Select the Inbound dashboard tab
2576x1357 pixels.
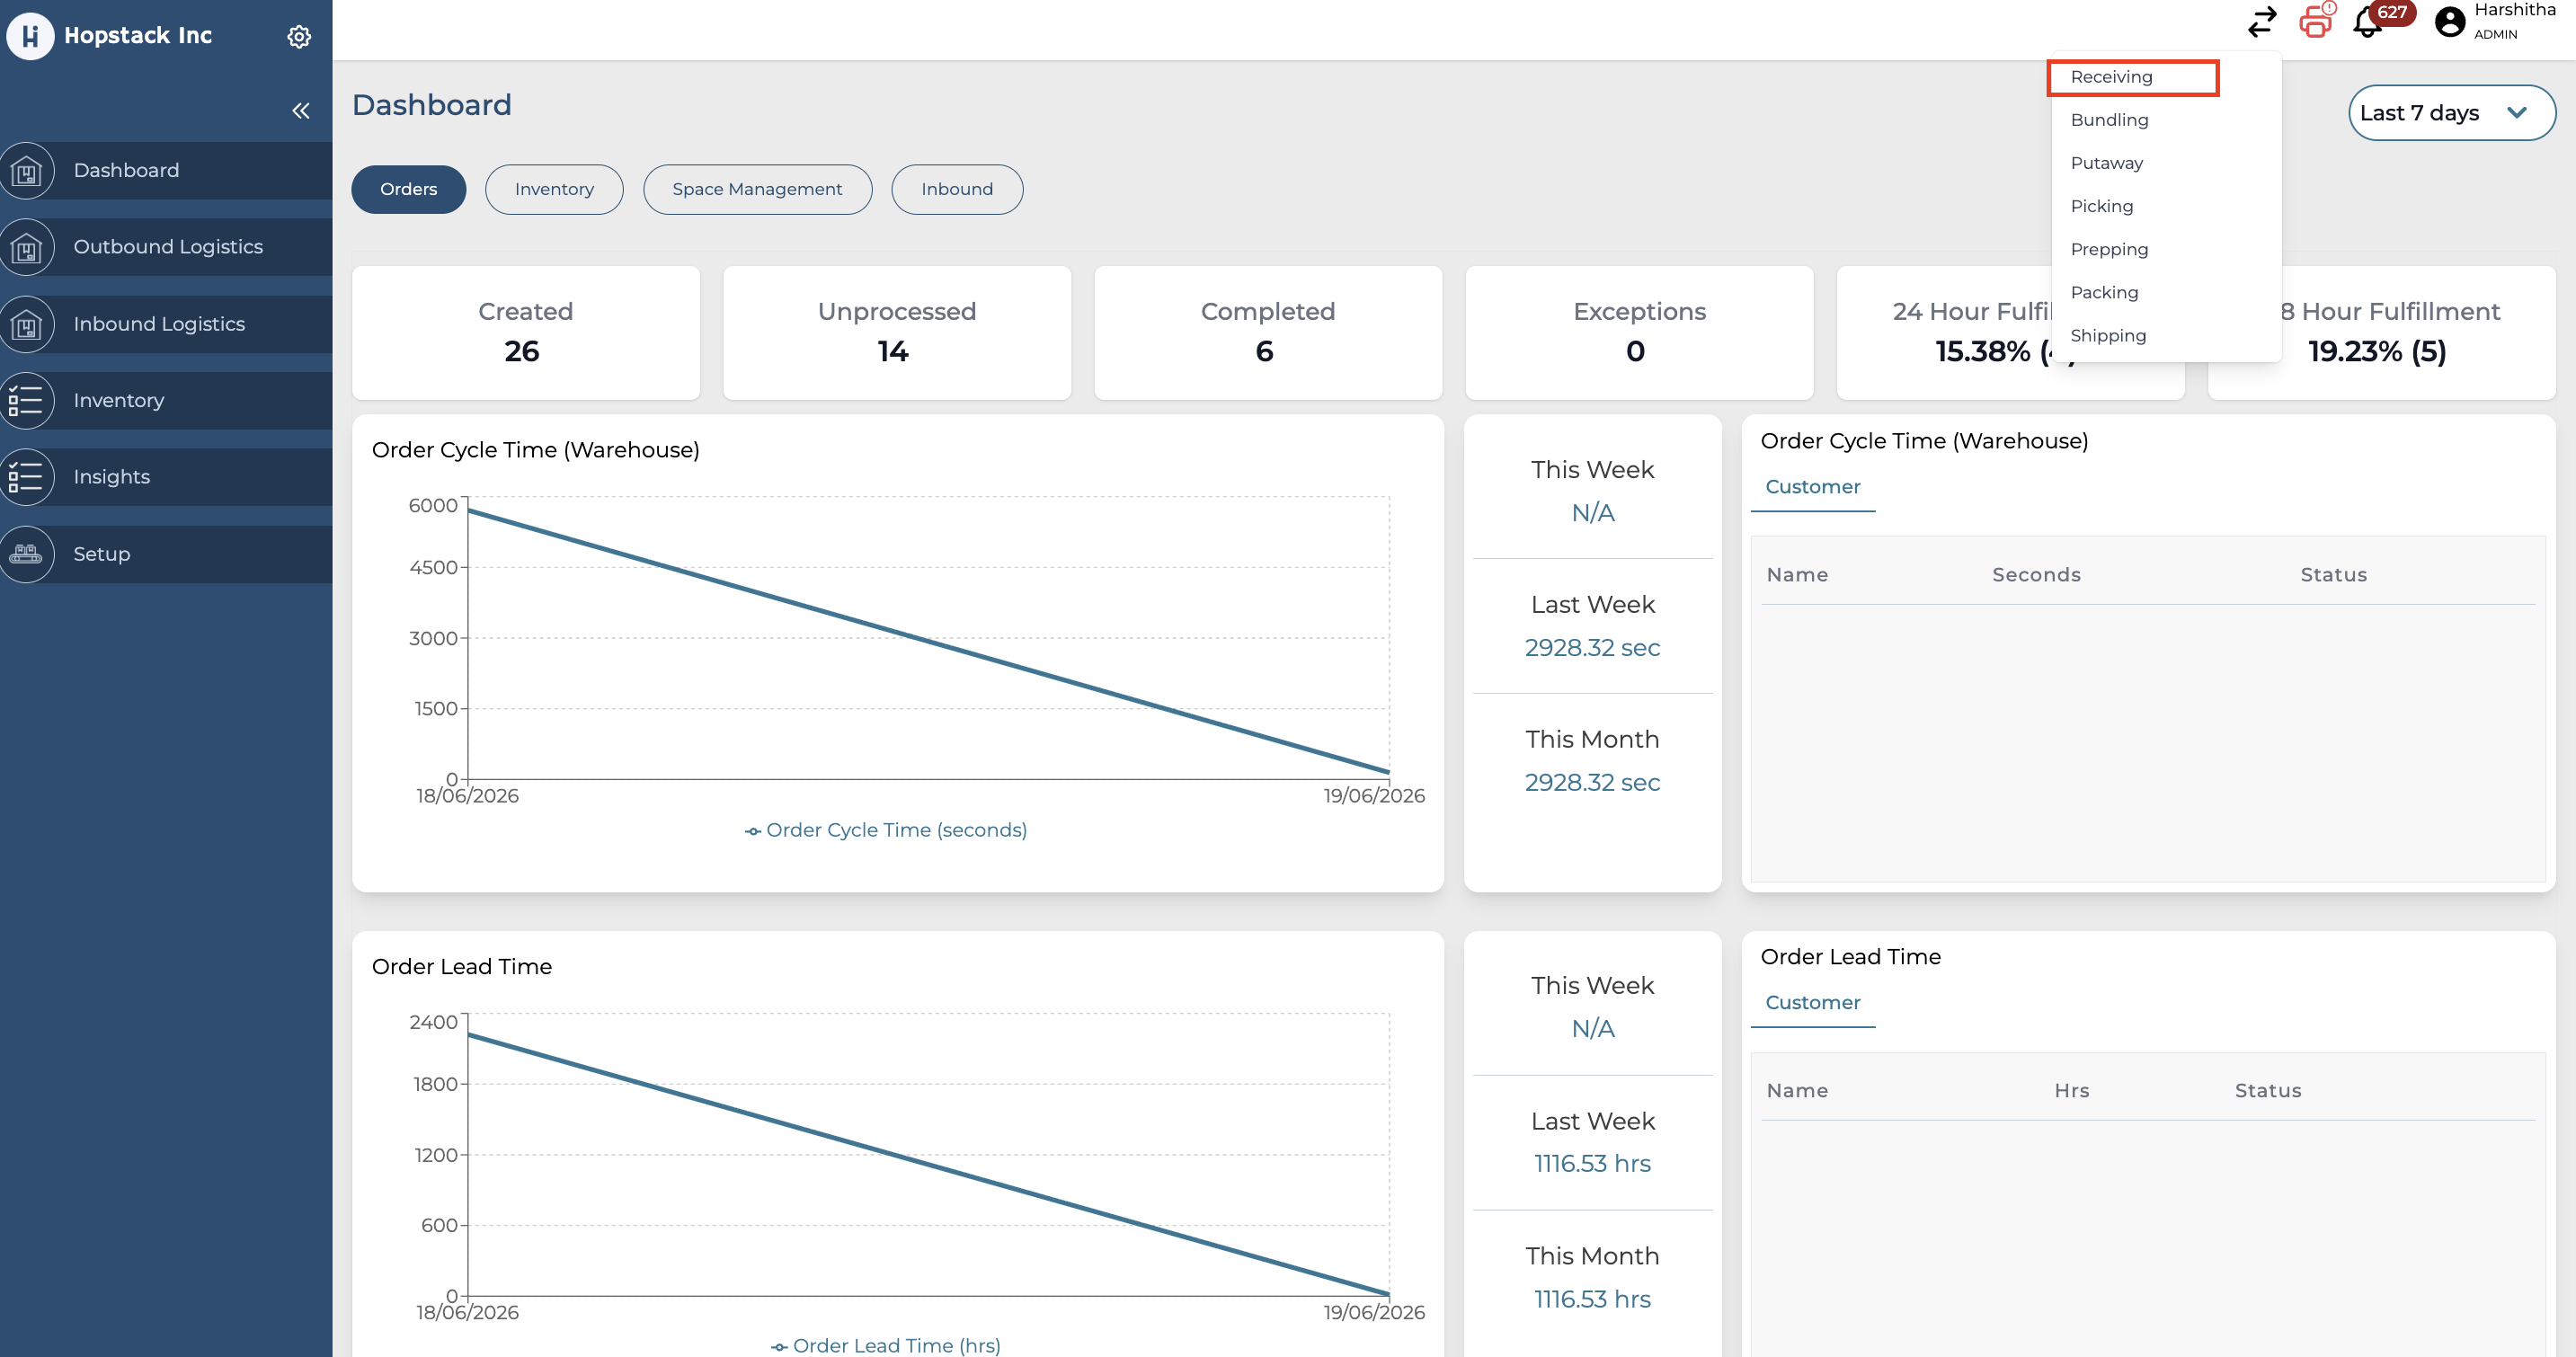pyautogui.click(x=957, y=189)
